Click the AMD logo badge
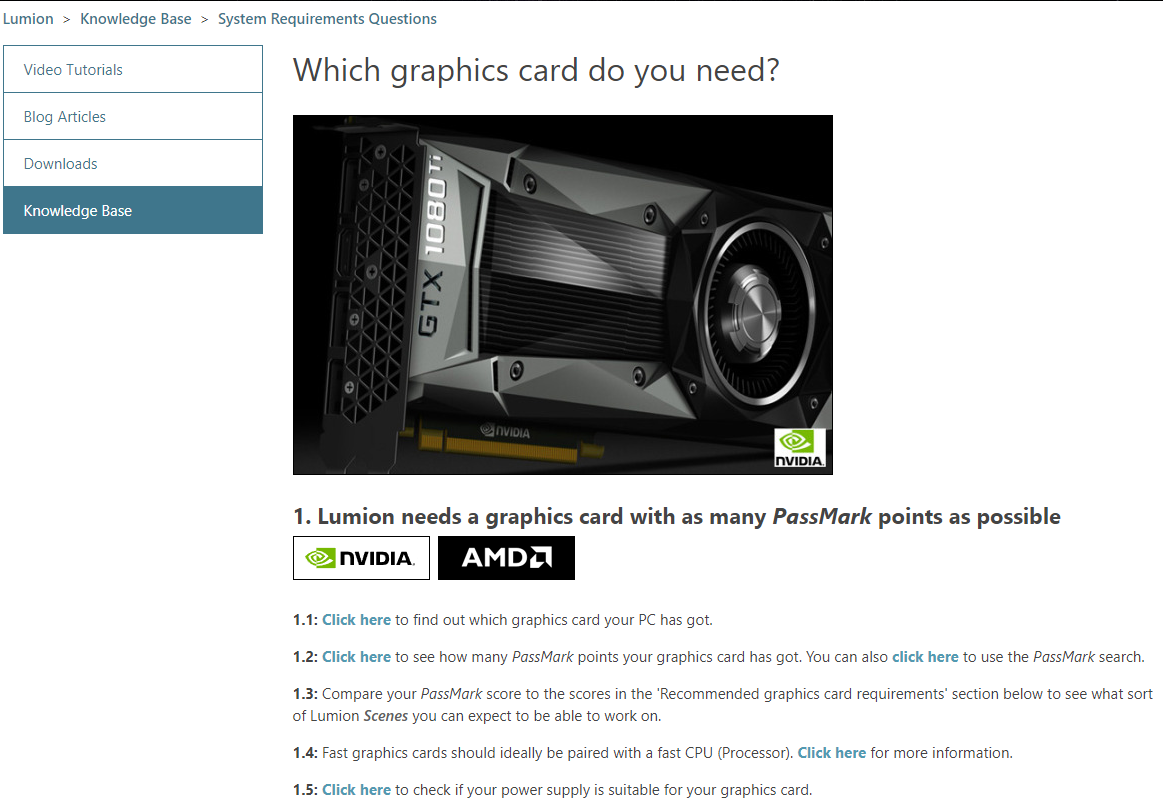1163x810 pixels. click(506, 558)
